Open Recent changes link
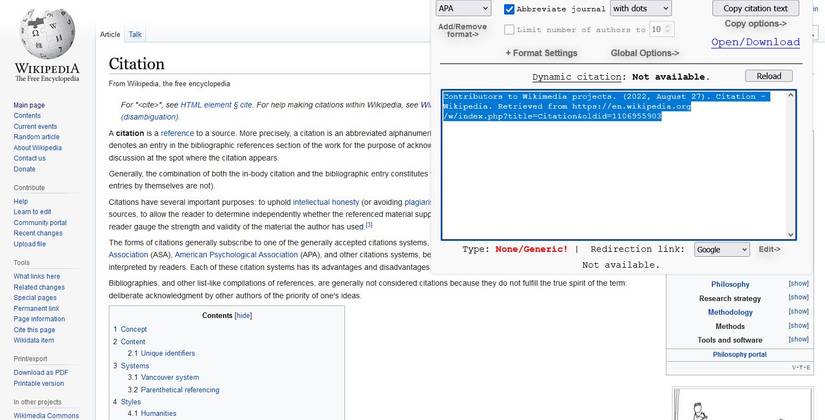Viewport: 825px width, 420px height. [x=38, y=233]
